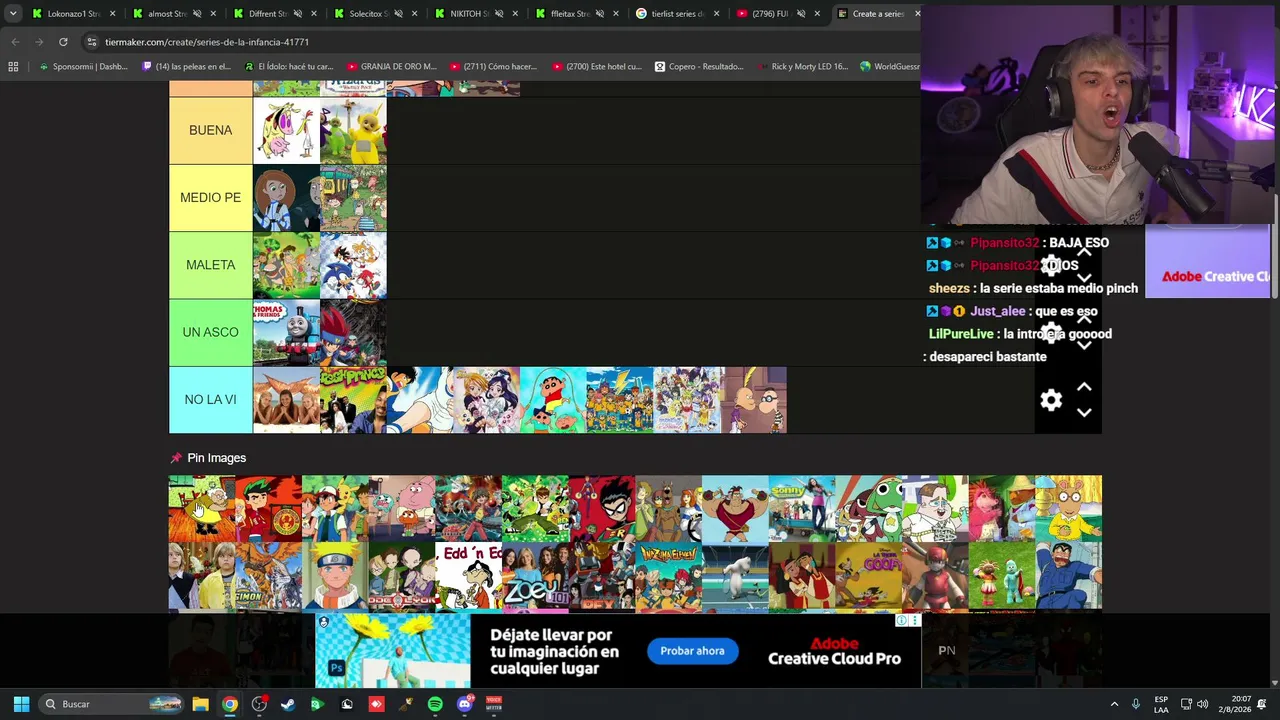Open the 'Copero - Resultado...' bookmark

699,67
